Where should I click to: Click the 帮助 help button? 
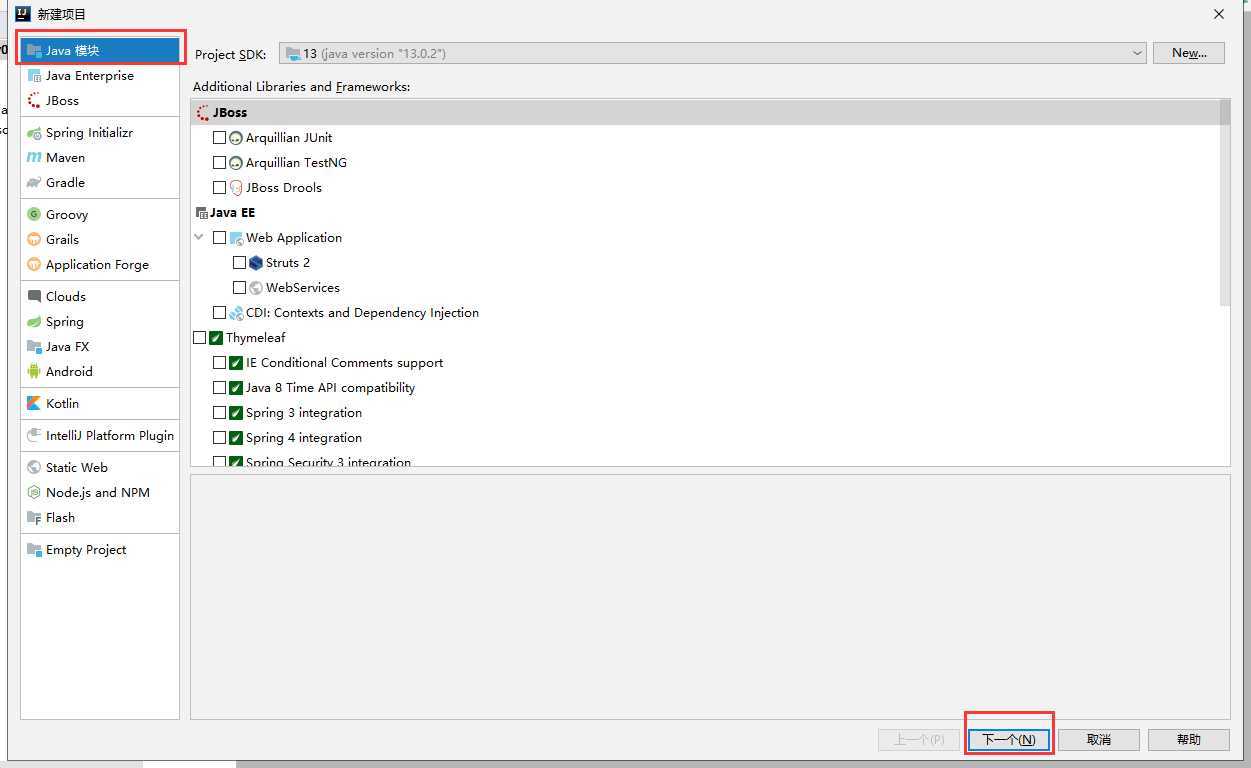pyautogui.click(x=1189, y=740)
